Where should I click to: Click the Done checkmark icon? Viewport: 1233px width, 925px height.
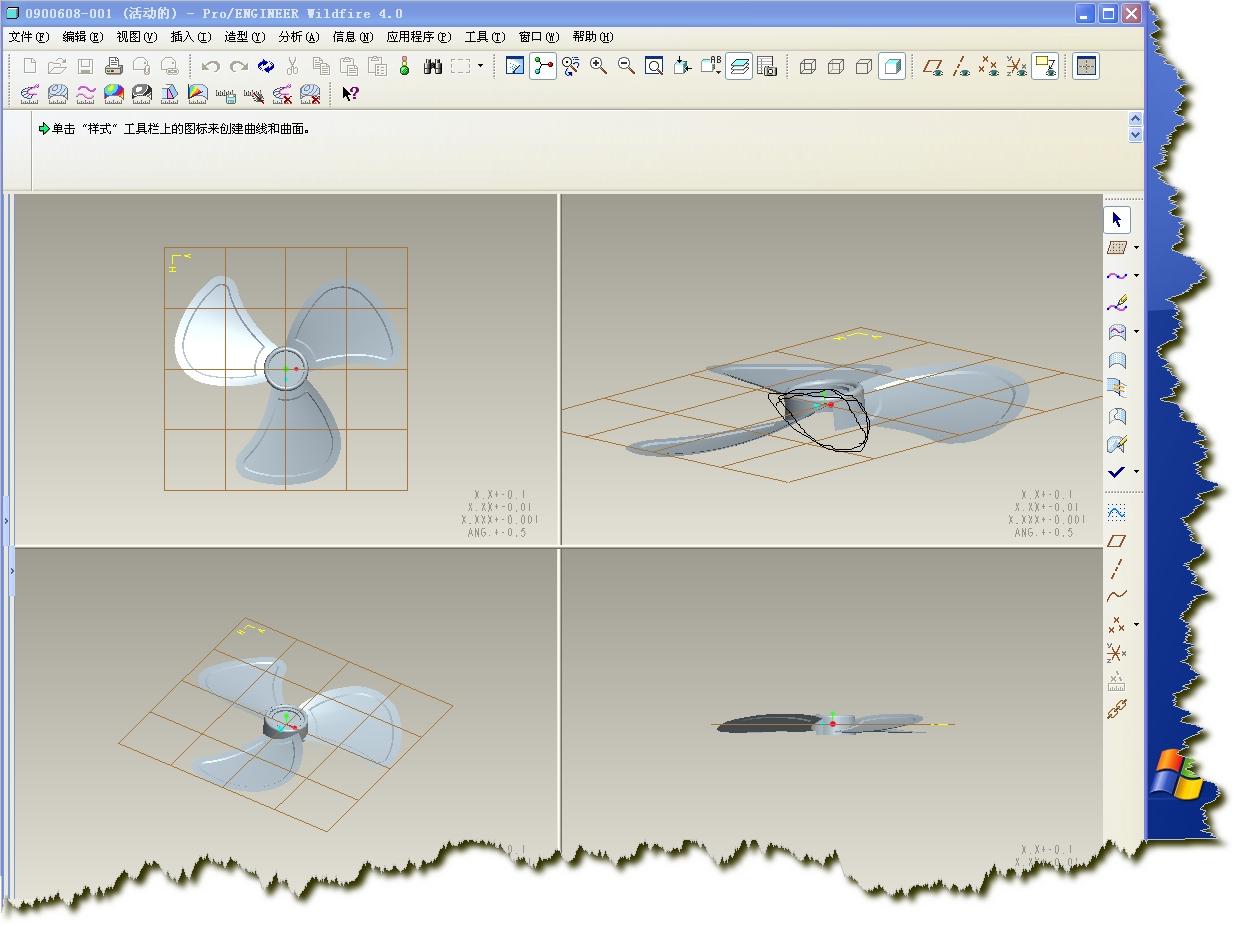point(1116,471)
